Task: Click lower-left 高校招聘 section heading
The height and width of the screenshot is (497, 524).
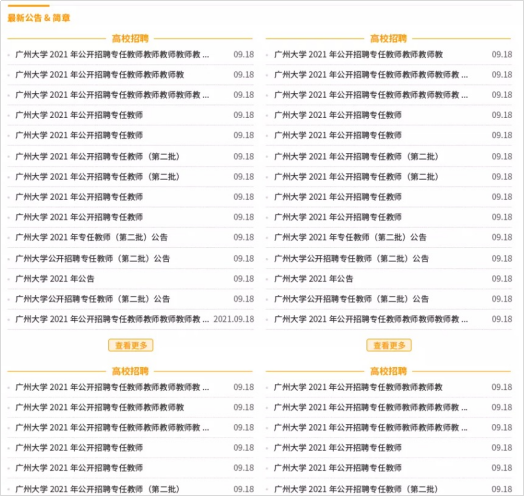Action: (130, 371)
